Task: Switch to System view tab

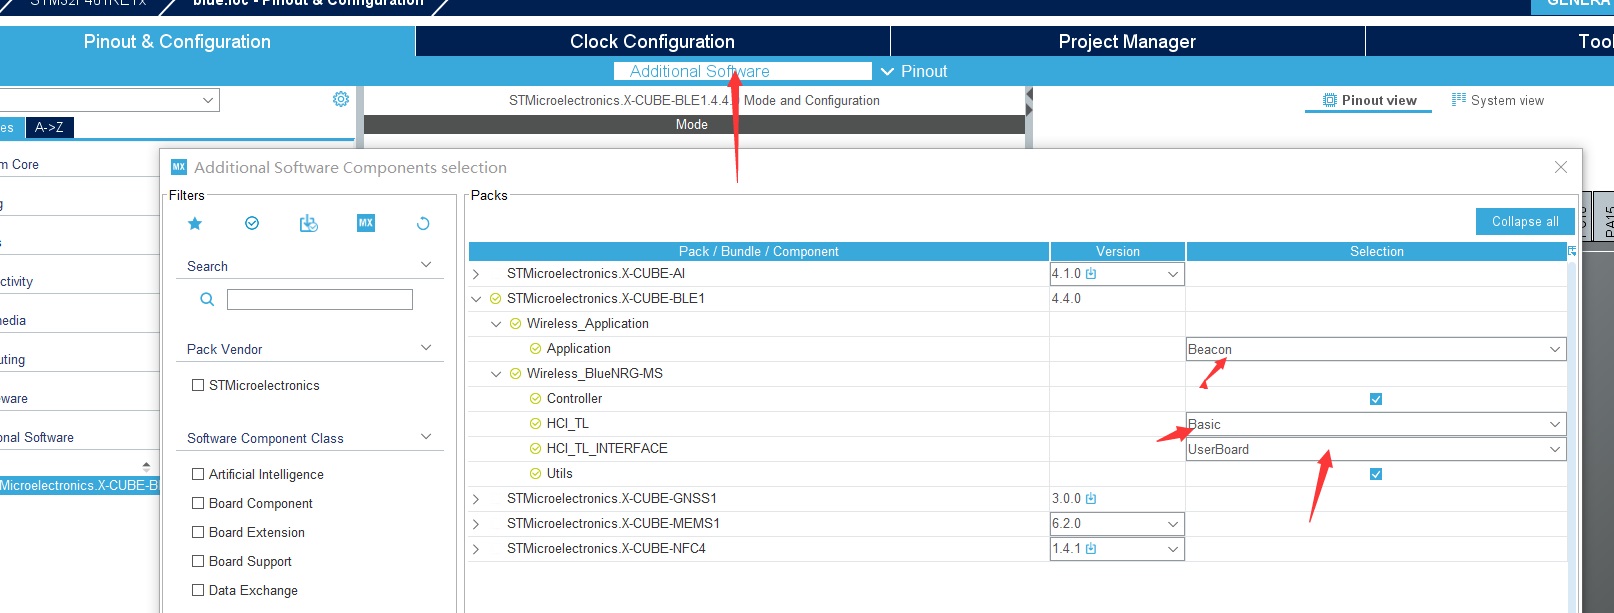Action: [x=1497, y=100]
